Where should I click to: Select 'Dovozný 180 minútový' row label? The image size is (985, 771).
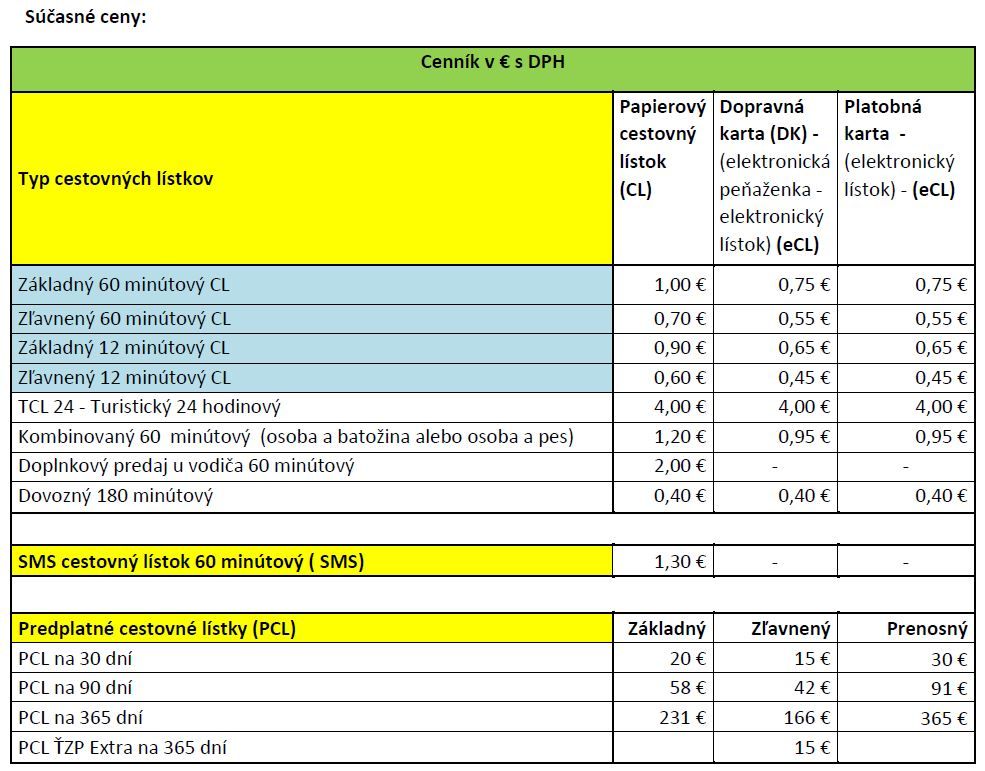(x=116, y=496)
